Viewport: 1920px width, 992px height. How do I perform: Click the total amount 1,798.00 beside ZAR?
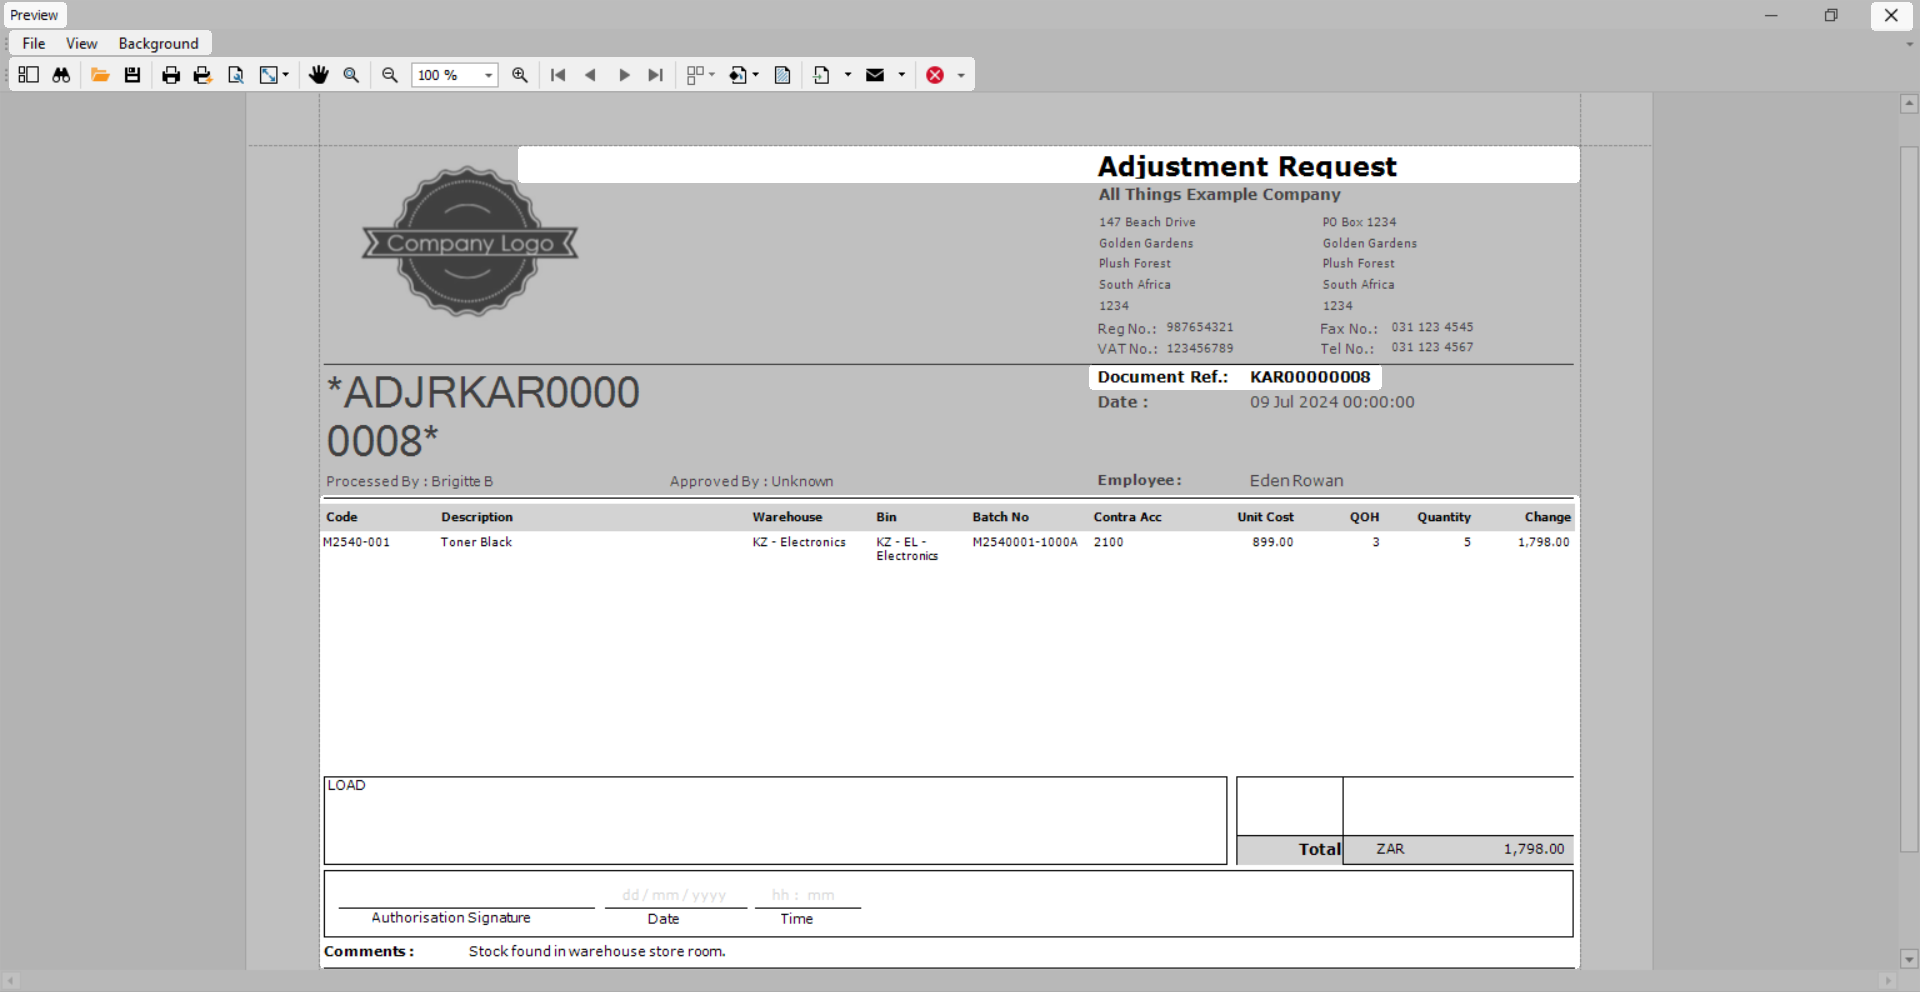[1534, 849]
